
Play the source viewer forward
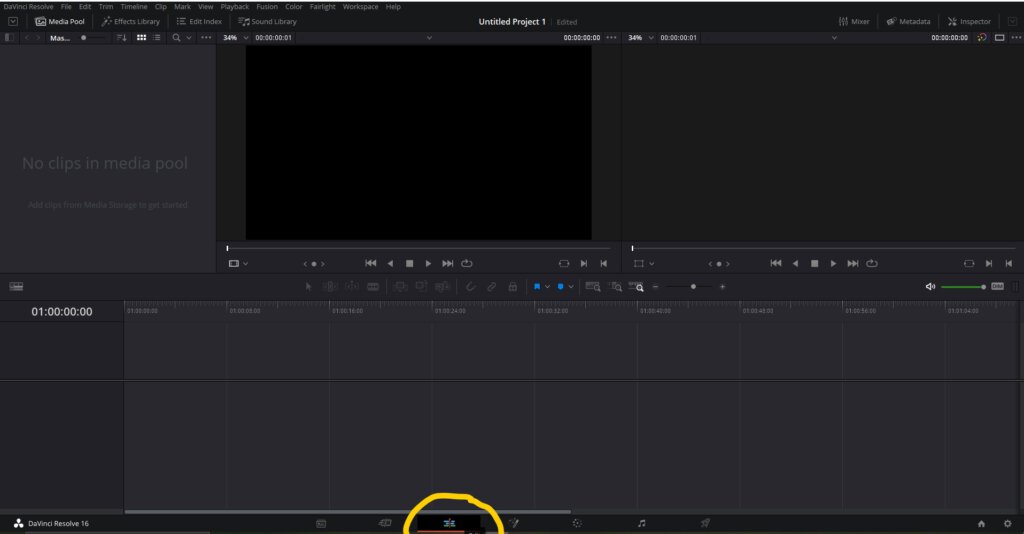coord(428,264)
